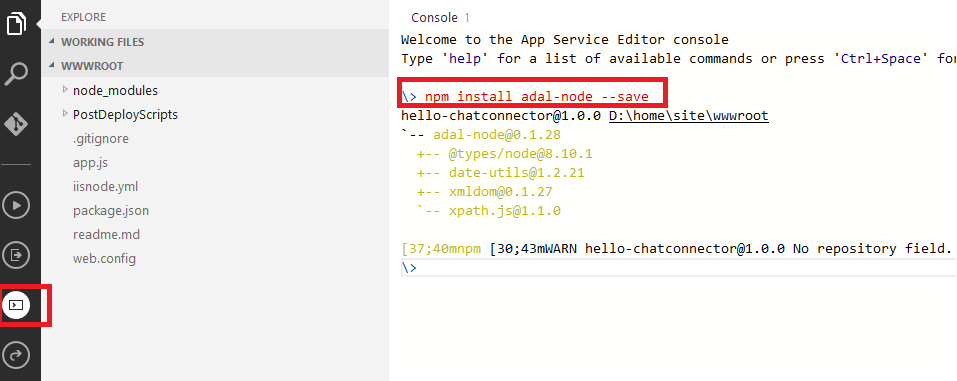
Task: Expand the node_modules folder arrow
Action: coord(65,90)
